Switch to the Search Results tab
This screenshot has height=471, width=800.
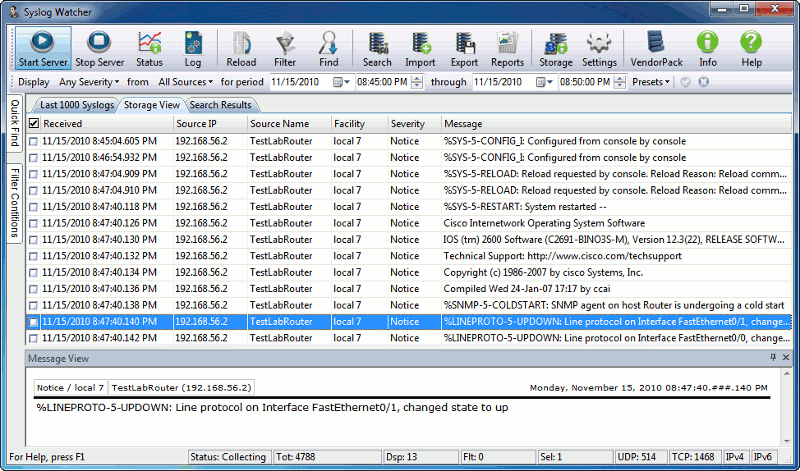220,104
